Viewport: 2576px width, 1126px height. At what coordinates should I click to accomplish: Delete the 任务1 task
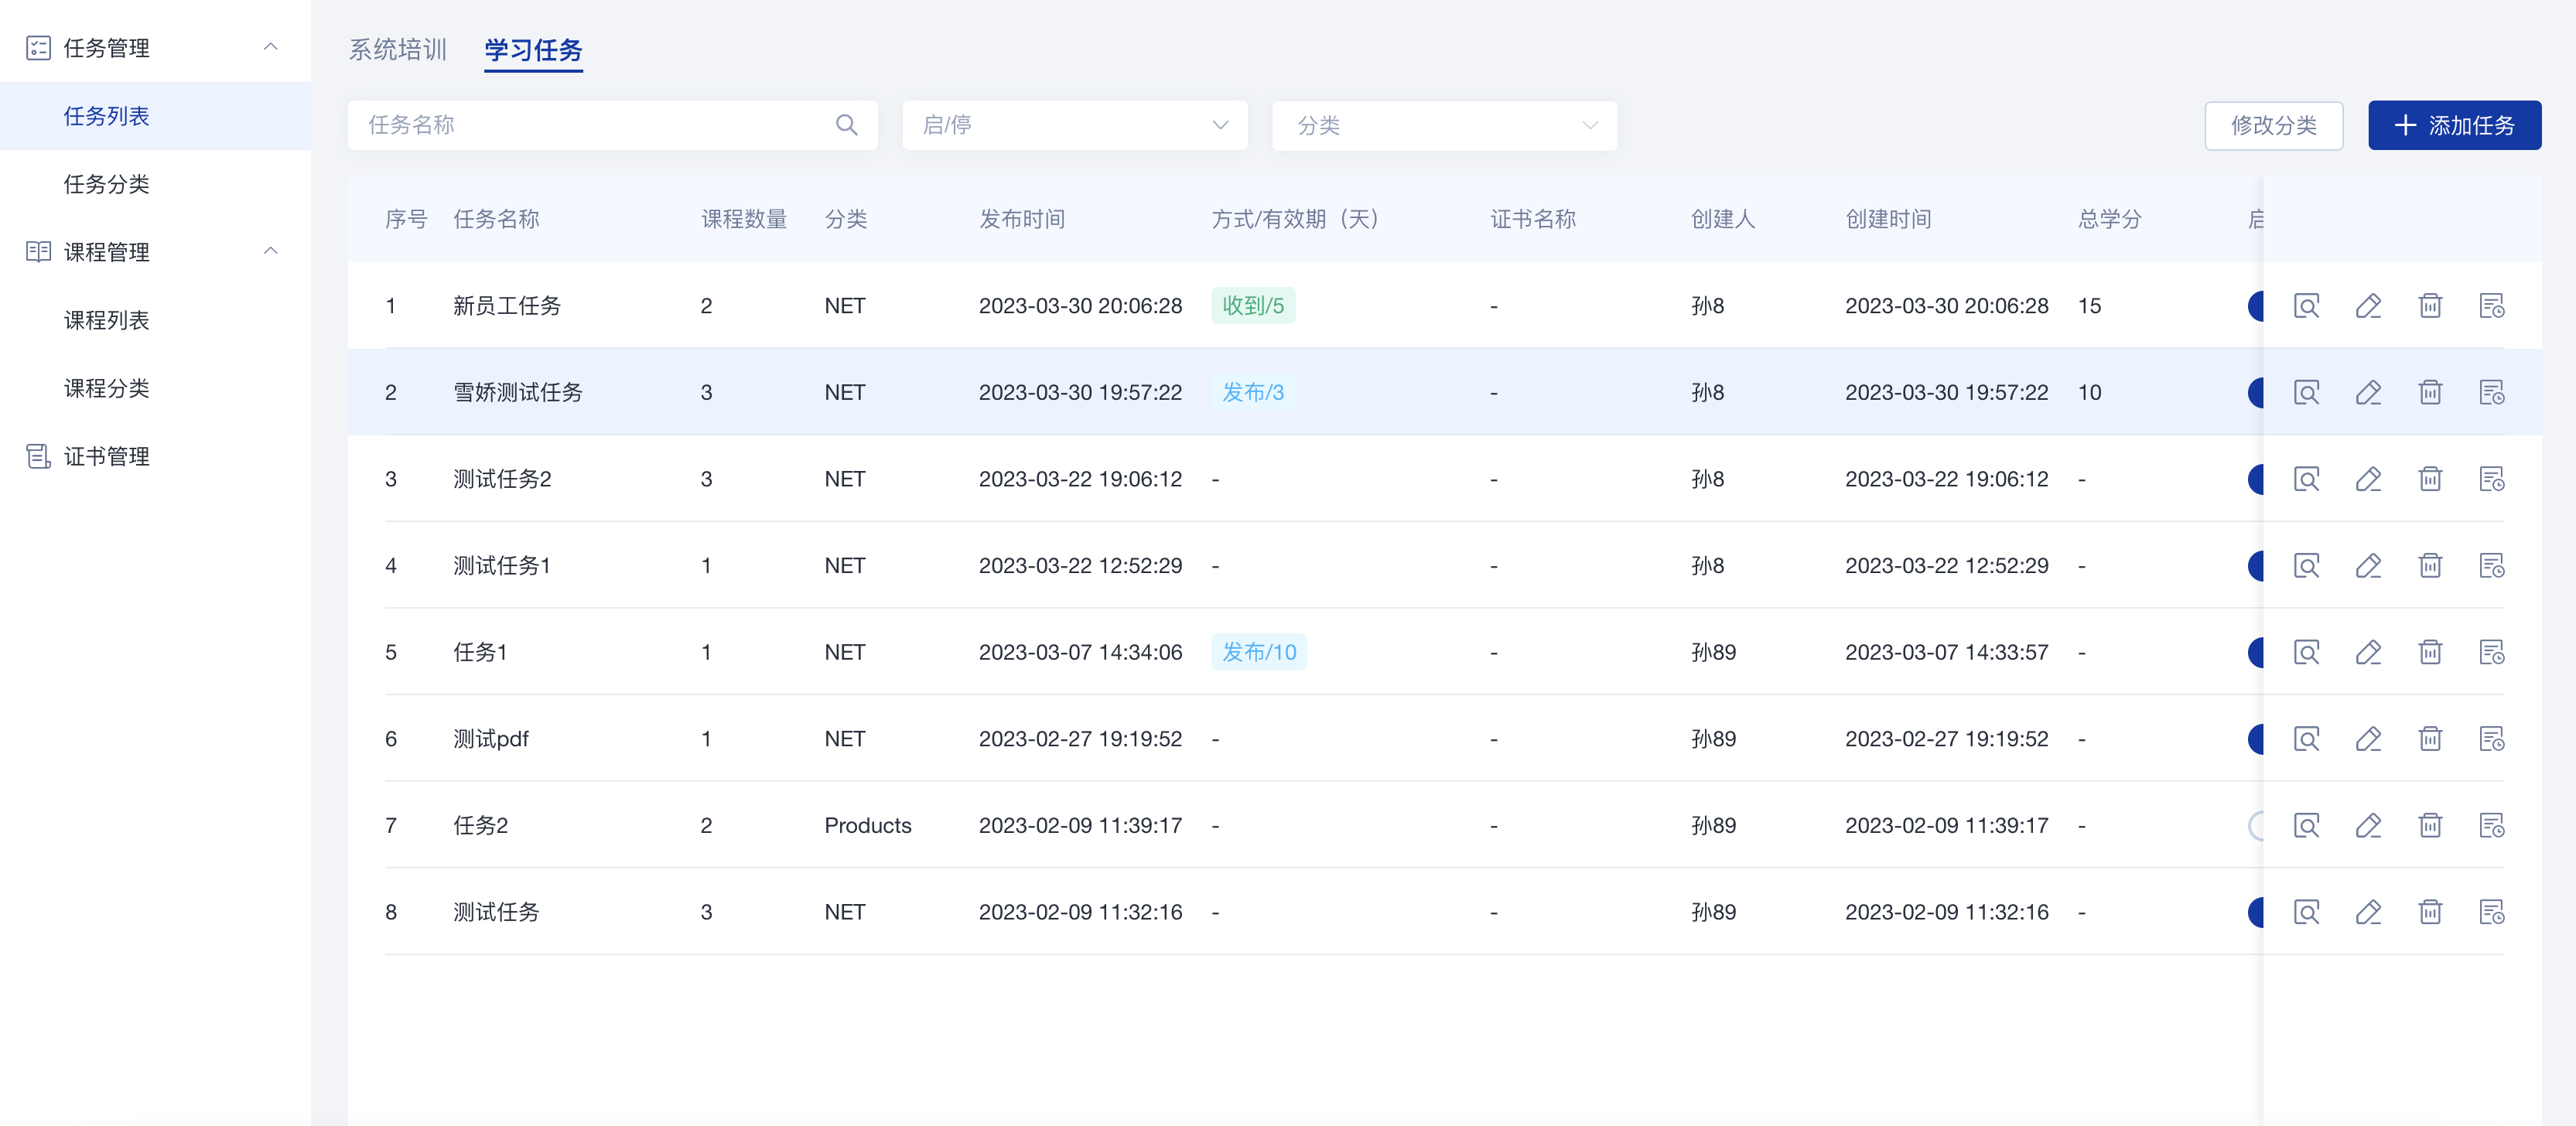pyautogui.click(x=2430, y=652)
